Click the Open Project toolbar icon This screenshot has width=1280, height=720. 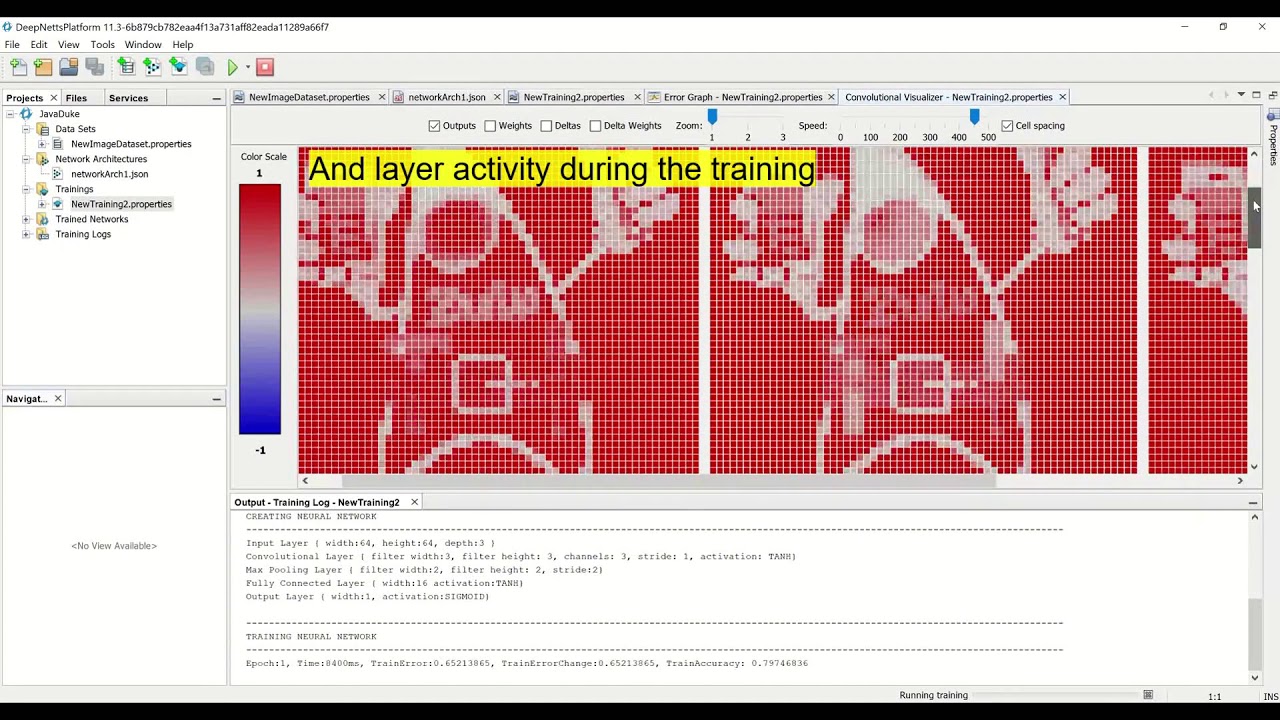coord(69,67)
